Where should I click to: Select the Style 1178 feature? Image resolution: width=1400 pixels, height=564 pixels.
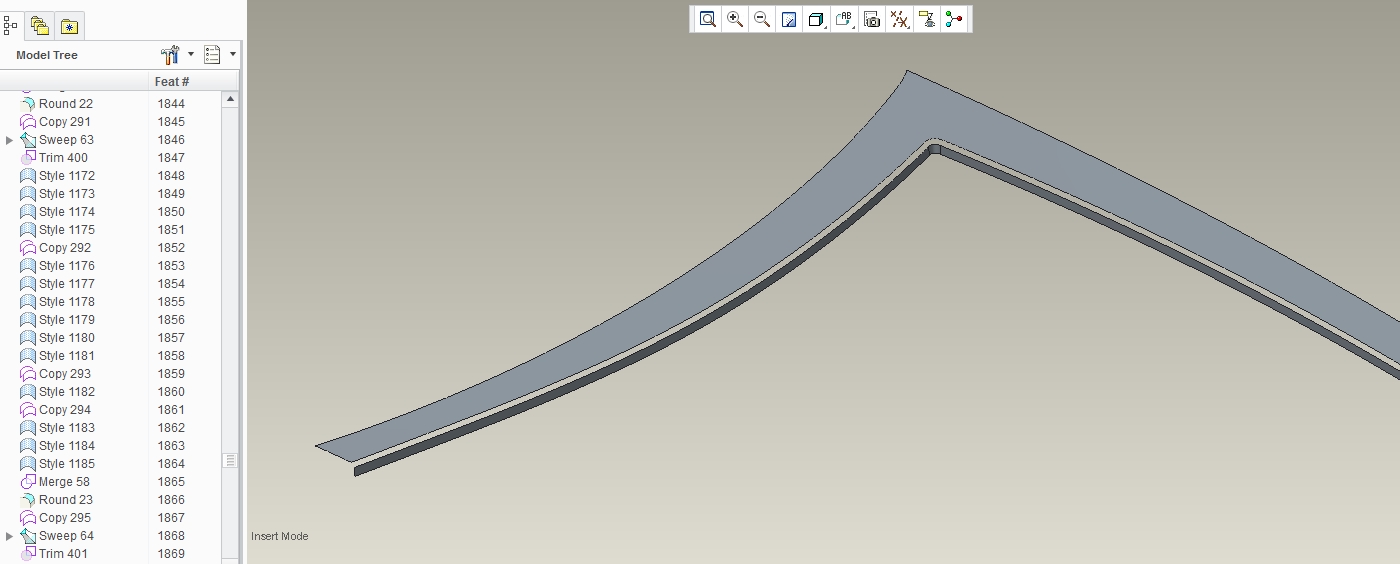coord(67,302)
